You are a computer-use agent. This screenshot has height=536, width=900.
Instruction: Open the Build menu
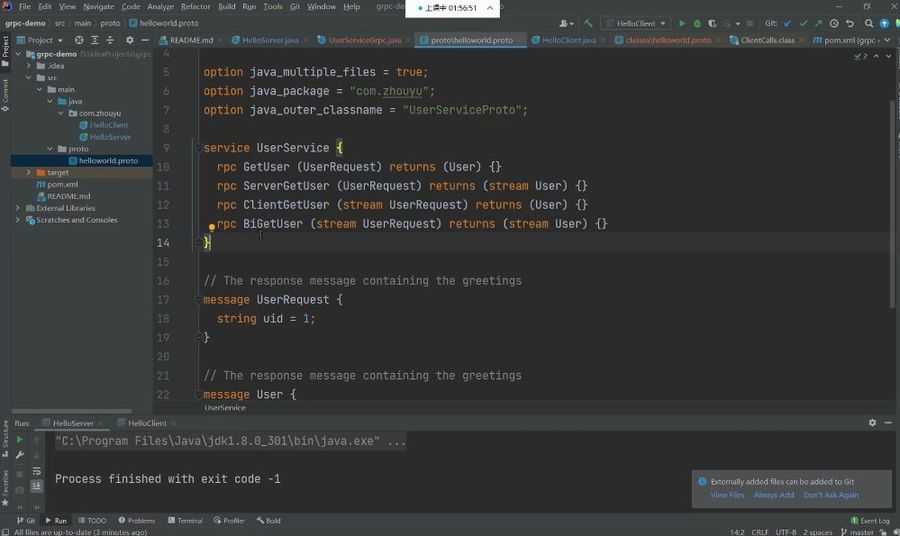point(226,6)
